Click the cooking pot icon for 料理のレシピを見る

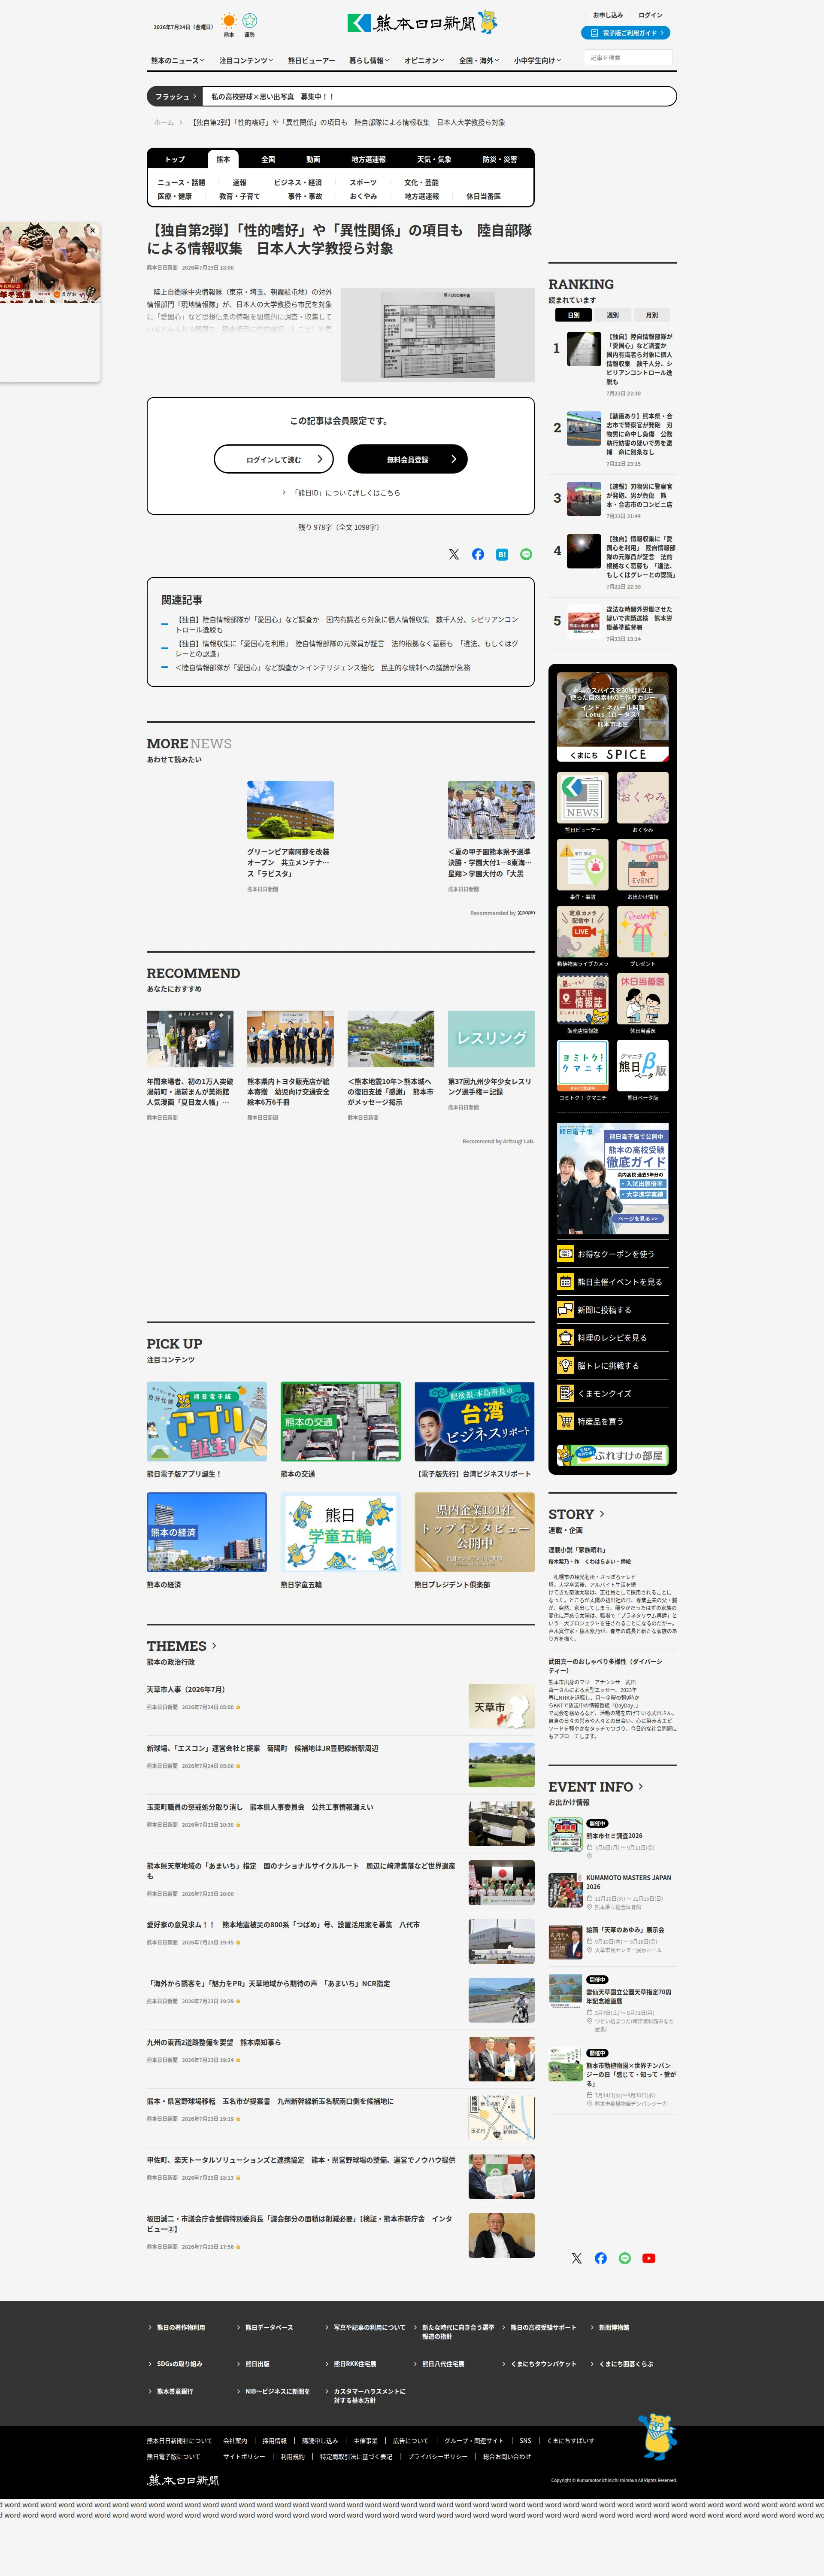click(x=566, y=1338)
